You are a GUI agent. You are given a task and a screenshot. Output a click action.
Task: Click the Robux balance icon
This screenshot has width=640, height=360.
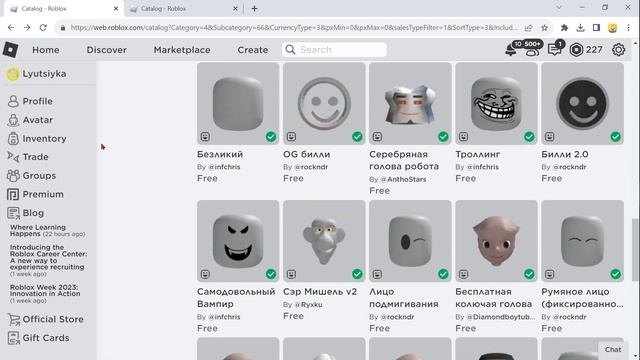576,50
